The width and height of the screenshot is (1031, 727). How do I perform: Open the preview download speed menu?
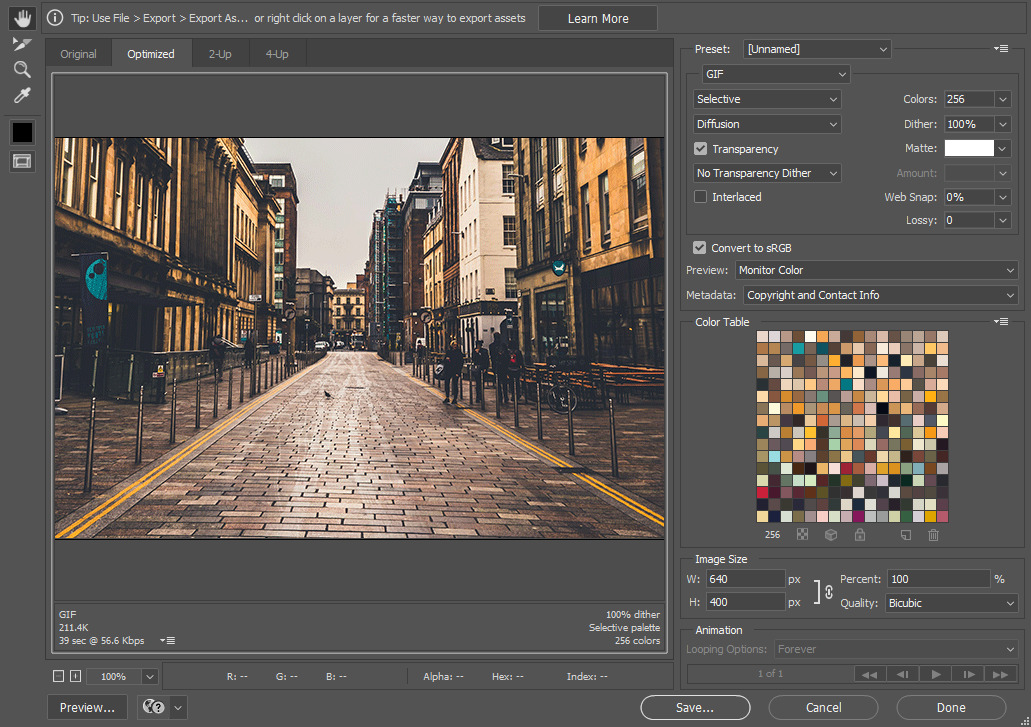pos(168,640)
